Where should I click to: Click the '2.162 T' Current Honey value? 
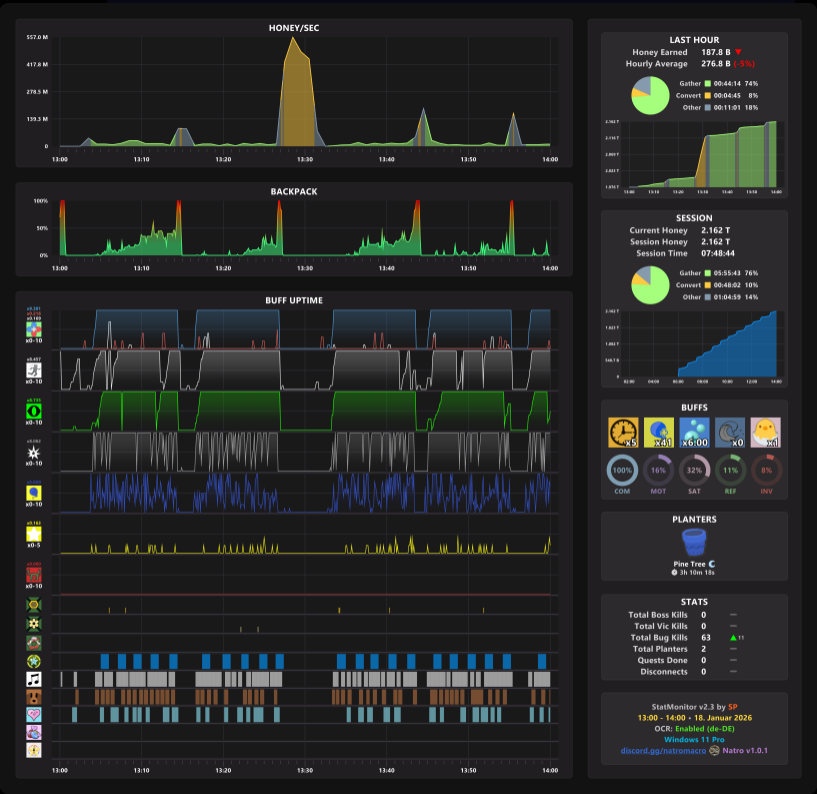(x=715, y=230)
